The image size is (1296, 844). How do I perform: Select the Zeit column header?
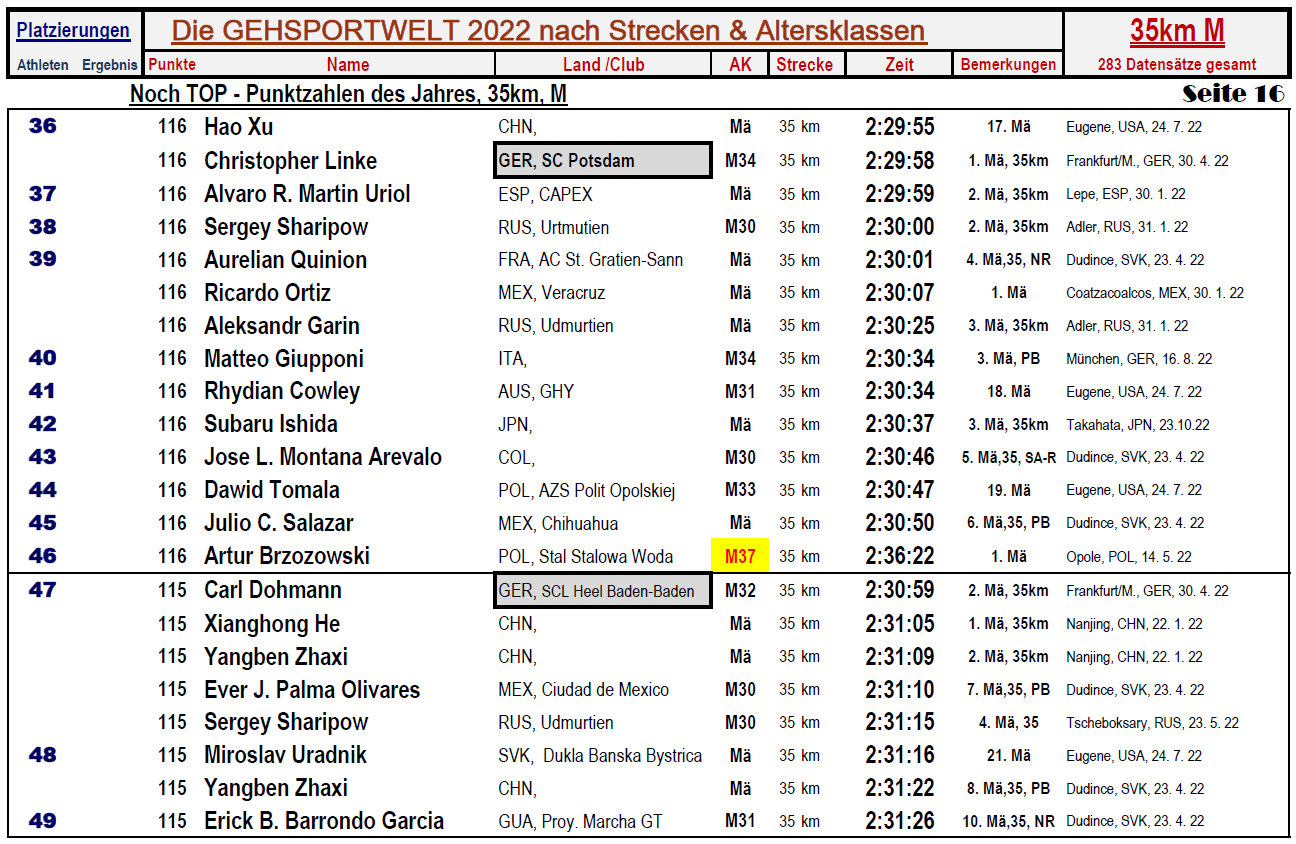pyautogui.click(x=899, y=65)
